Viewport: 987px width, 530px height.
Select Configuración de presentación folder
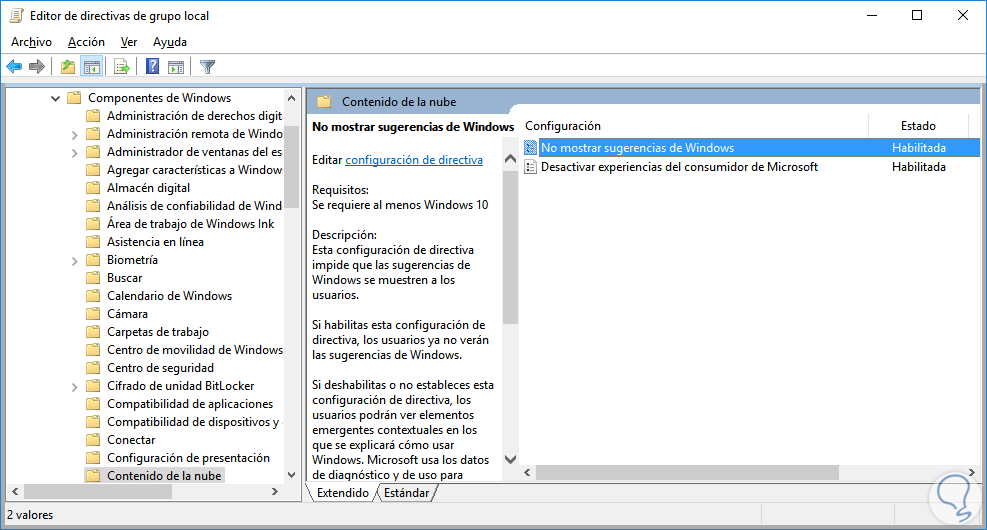(188, 458)
